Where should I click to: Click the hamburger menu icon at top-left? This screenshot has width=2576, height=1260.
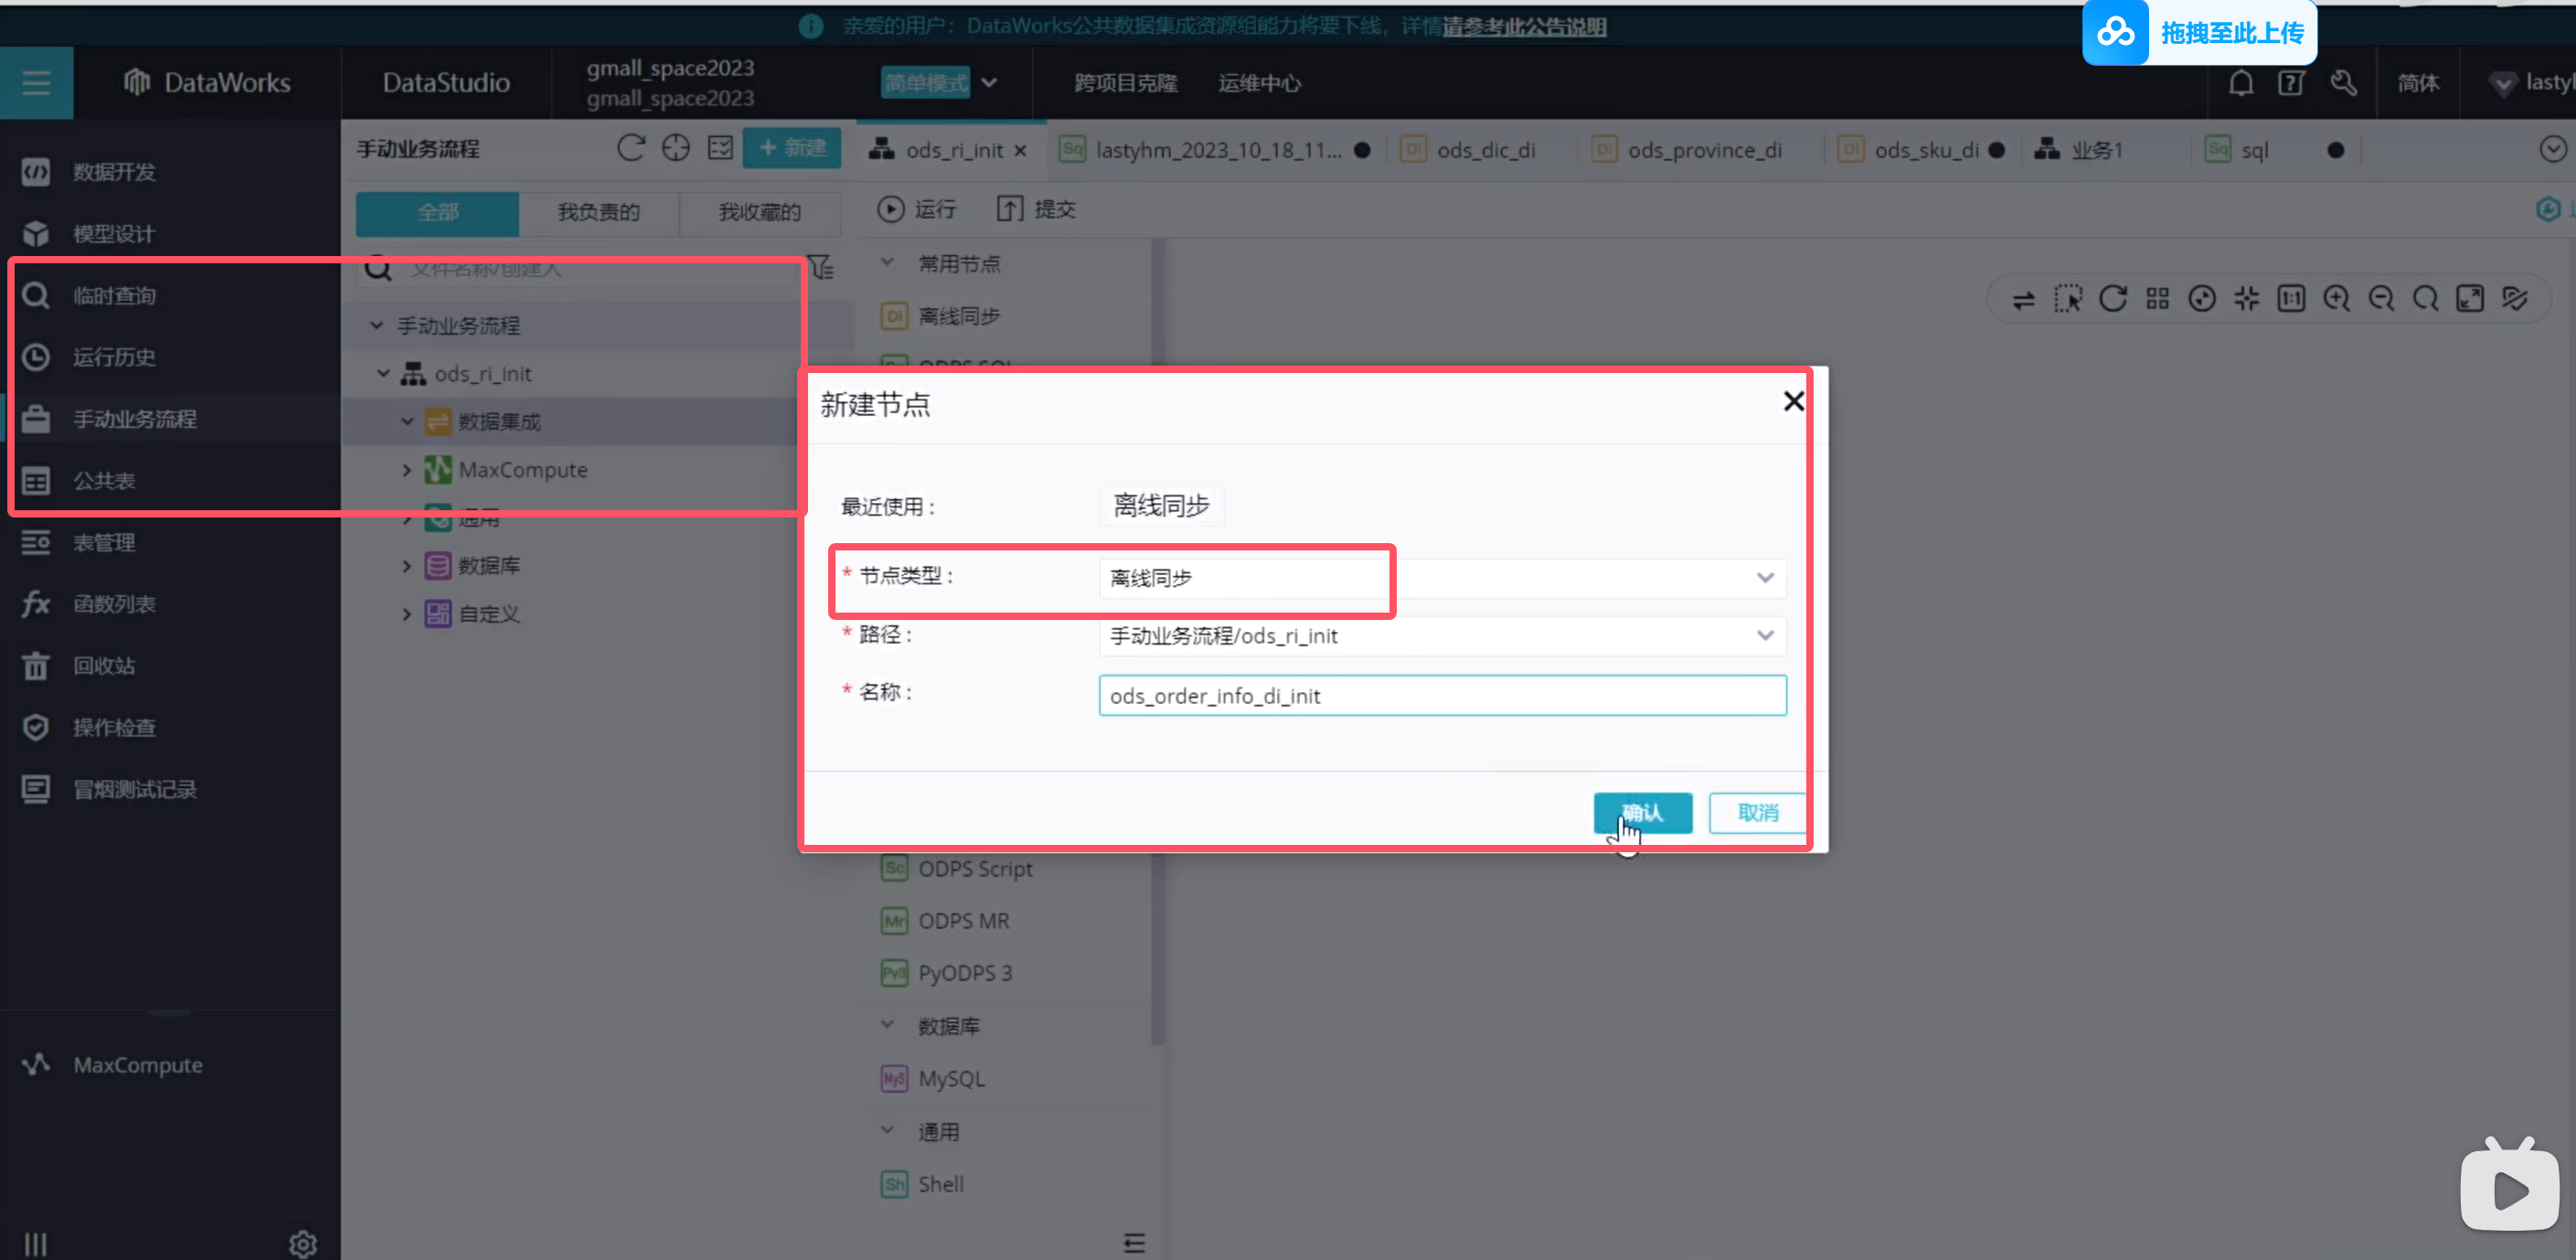tap(36, 83)
